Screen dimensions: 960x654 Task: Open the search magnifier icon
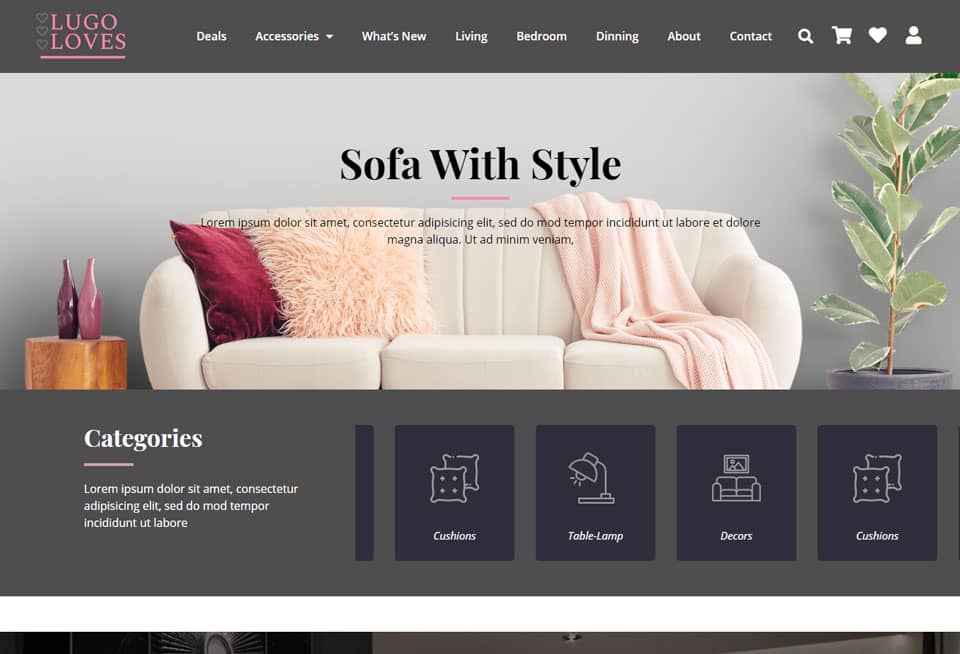[x=805, y=36]
